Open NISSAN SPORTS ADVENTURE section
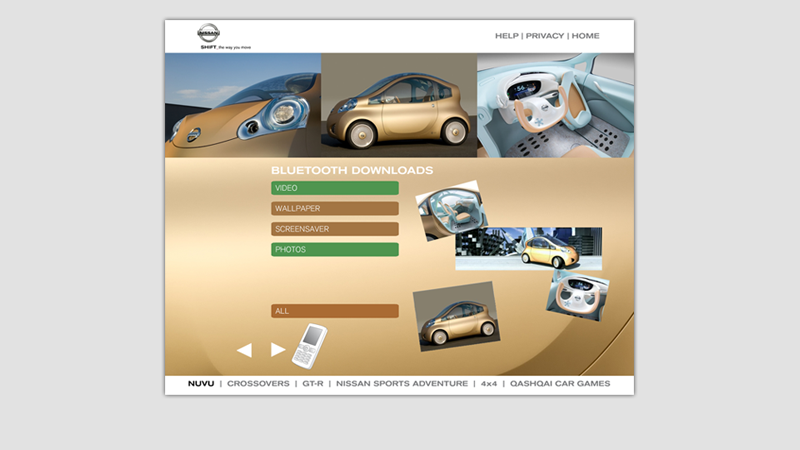This screenshot has height=450, width=800. (402, 384)
